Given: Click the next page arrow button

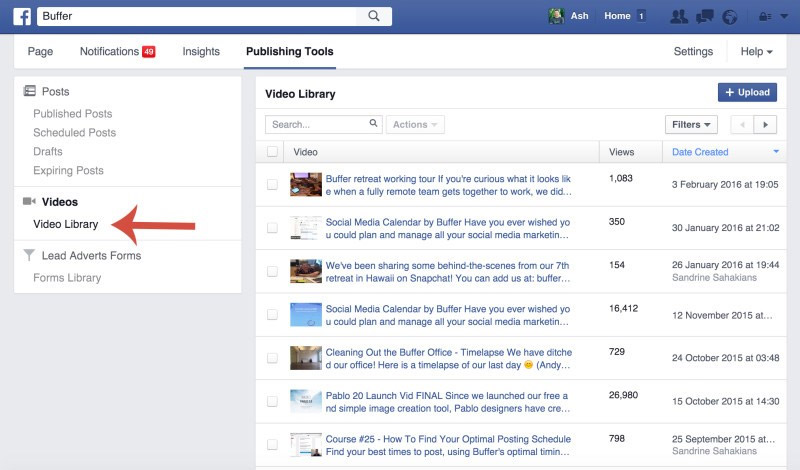Looking at the screenshot, I should [x=765, y=125].
